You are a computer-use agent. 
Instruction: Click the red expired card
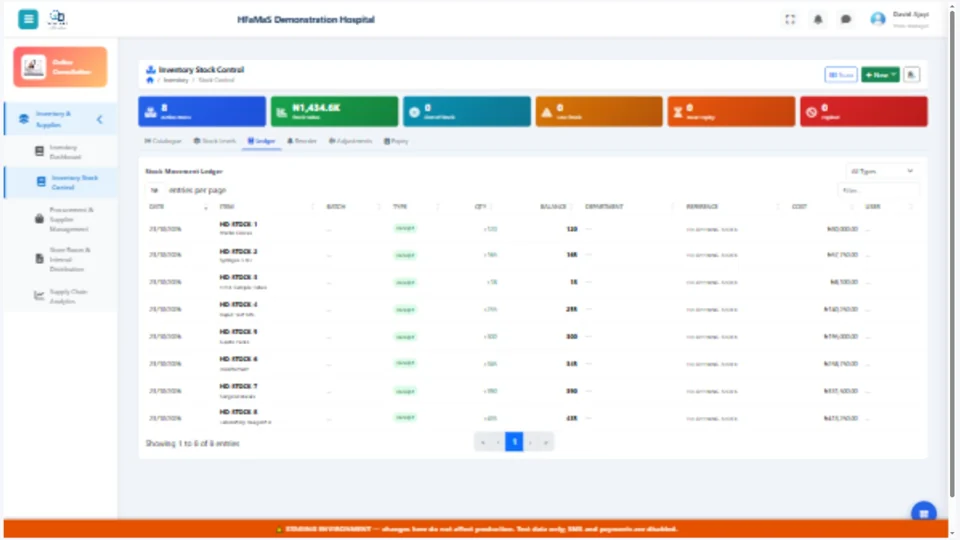click(863, 111)
